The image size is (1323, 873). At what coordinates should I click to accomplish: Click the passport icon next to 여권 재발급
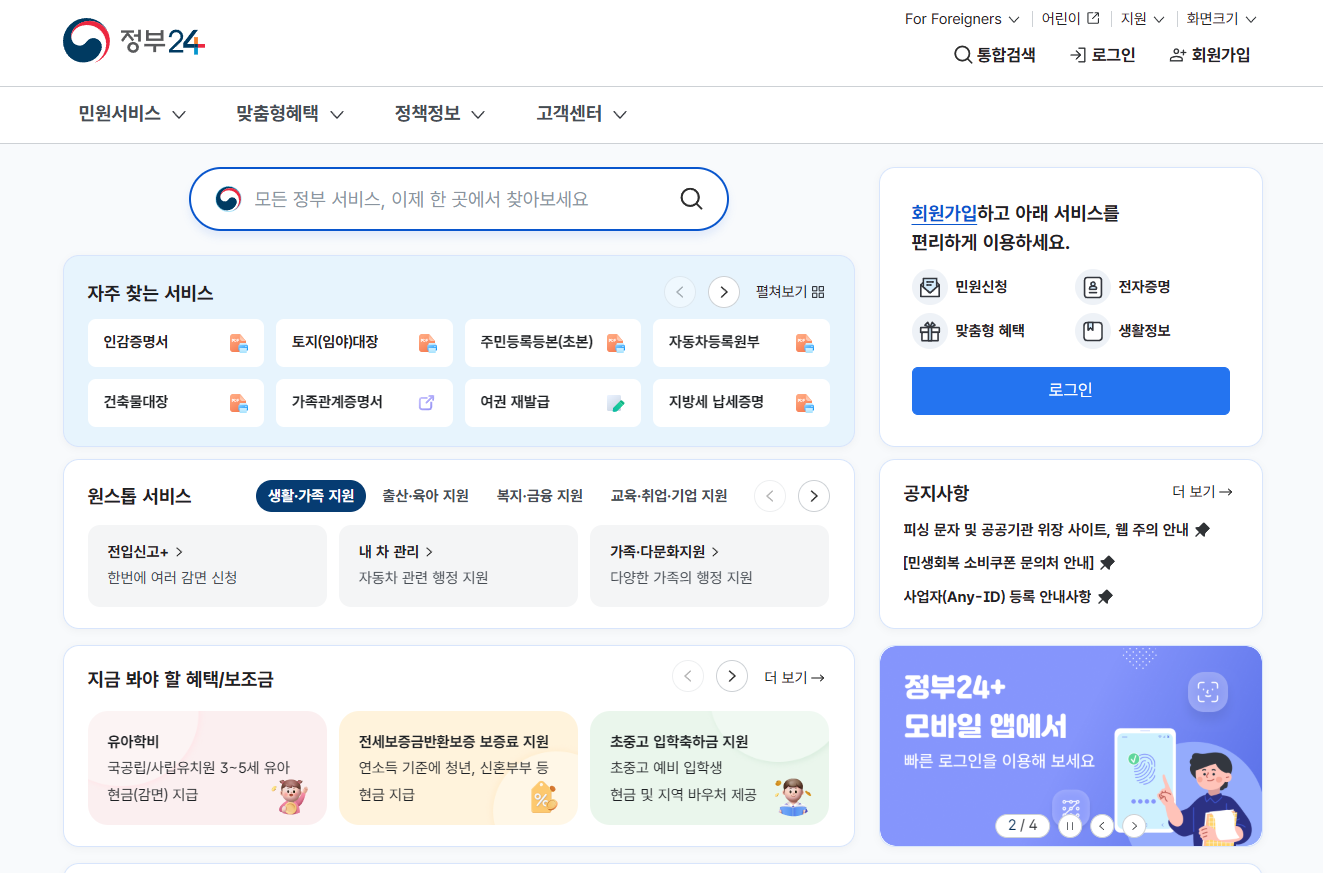[x=617, y=402]
